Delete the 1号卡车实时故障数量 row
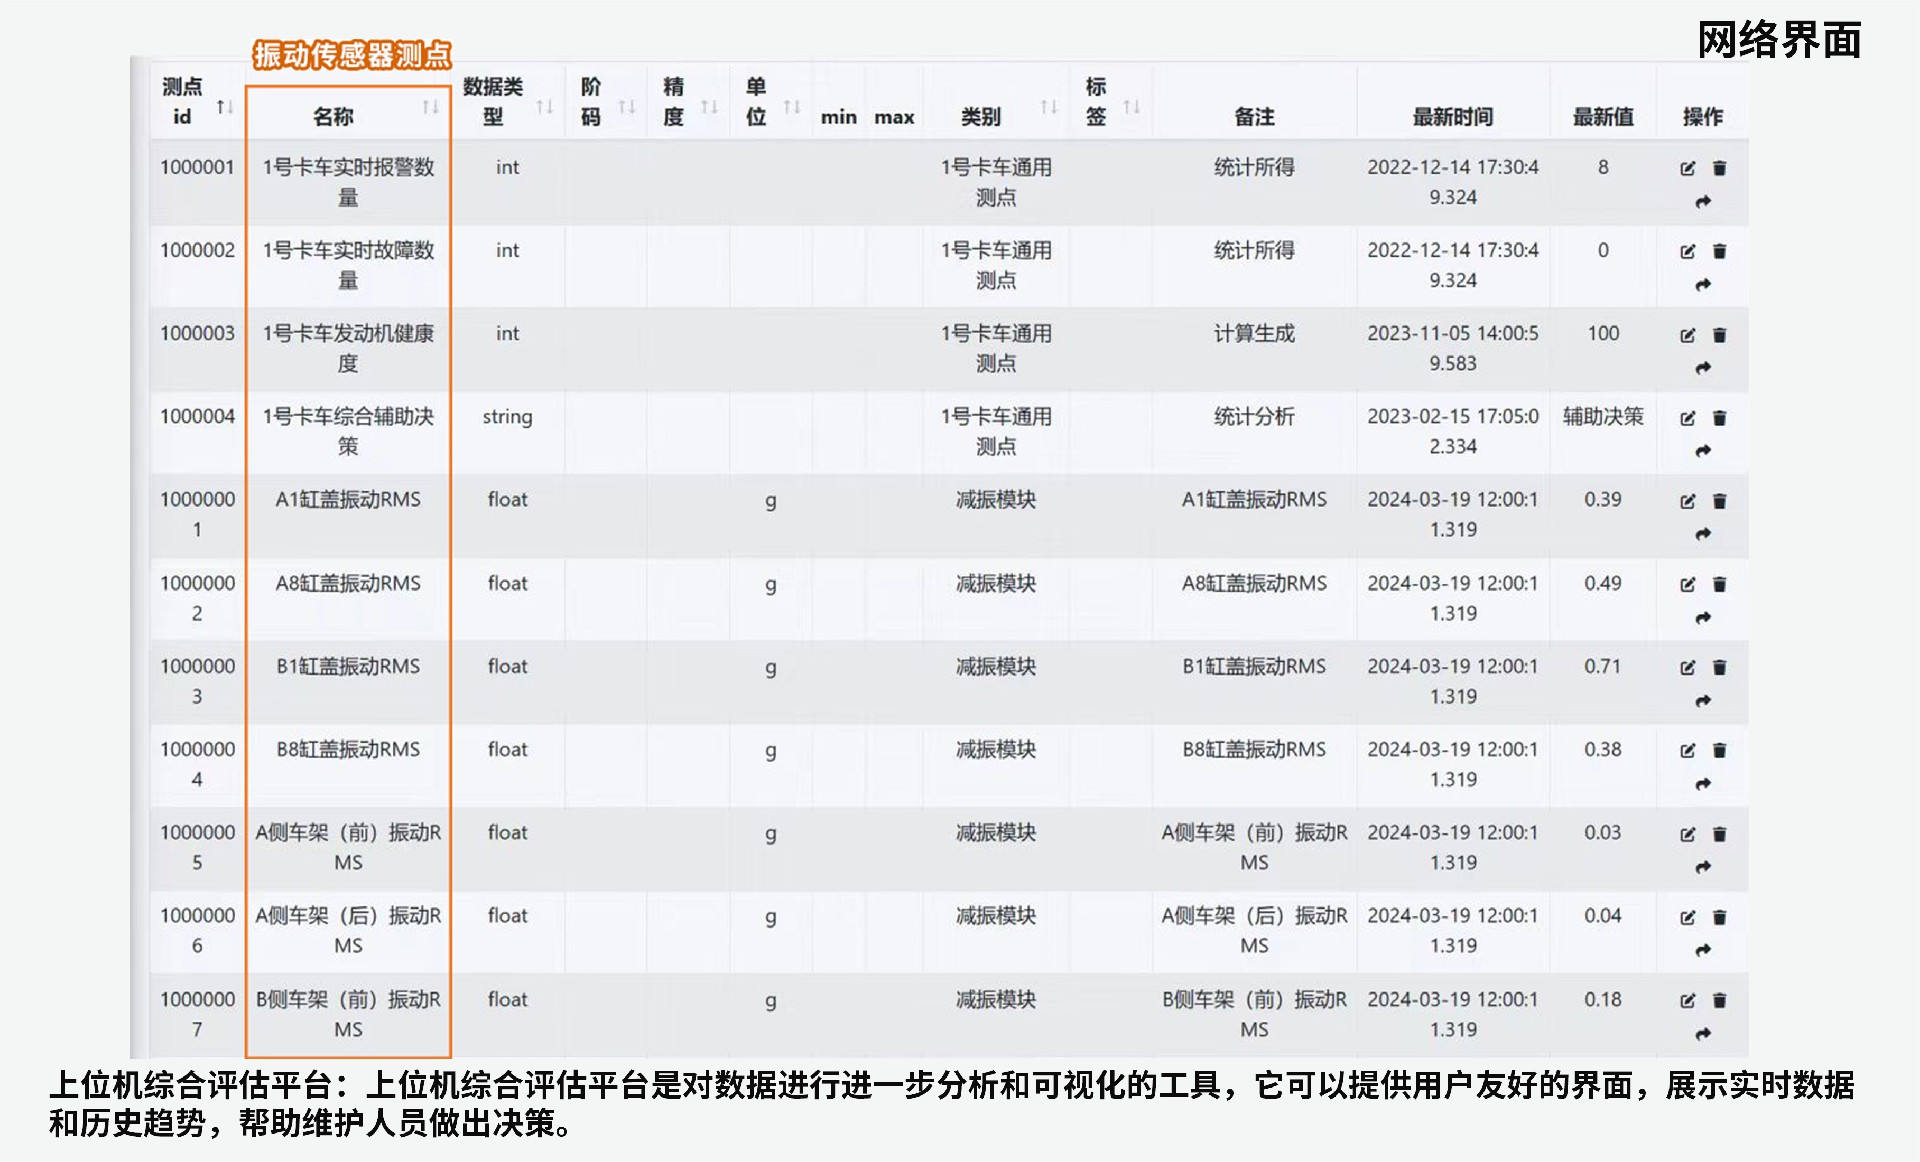 [x=1719, y=251]
